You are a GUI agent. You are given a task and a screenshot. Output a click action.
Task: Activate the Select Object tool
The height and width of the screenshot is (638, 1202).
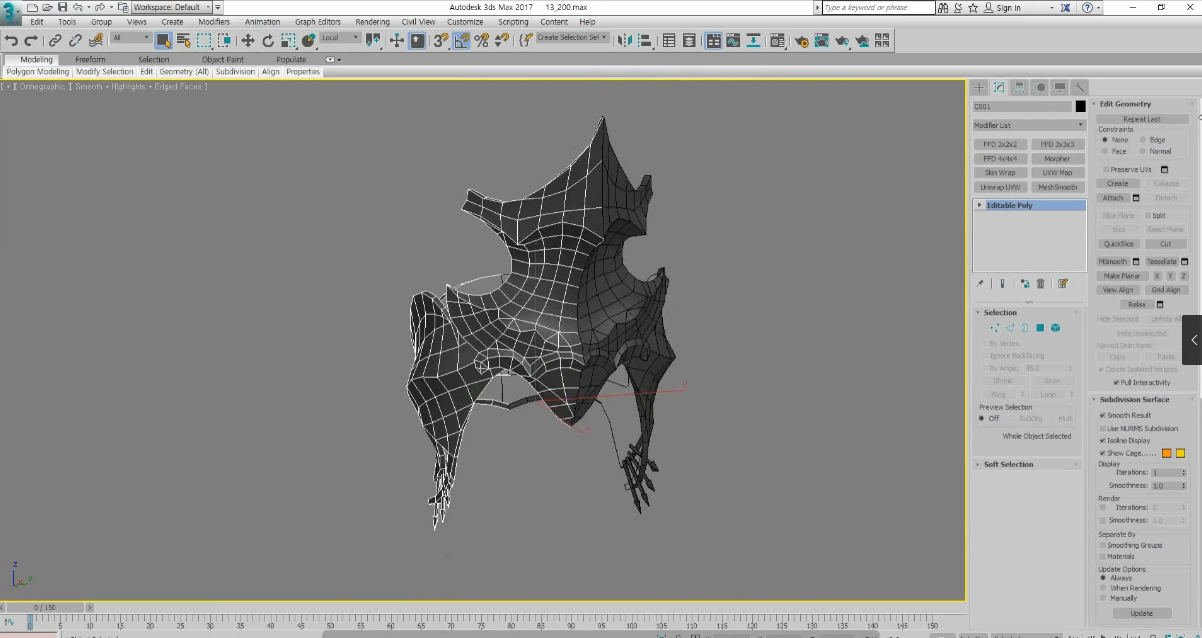click(x=163, y=40)
